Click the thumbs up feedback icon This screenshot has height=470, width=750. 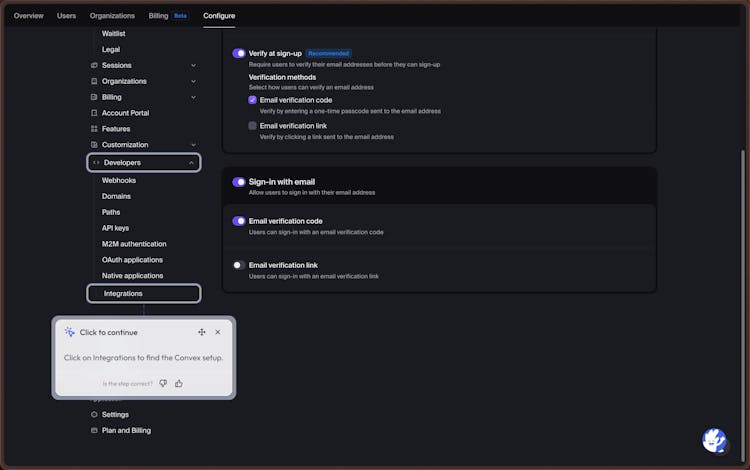click(x=179, y=383)
